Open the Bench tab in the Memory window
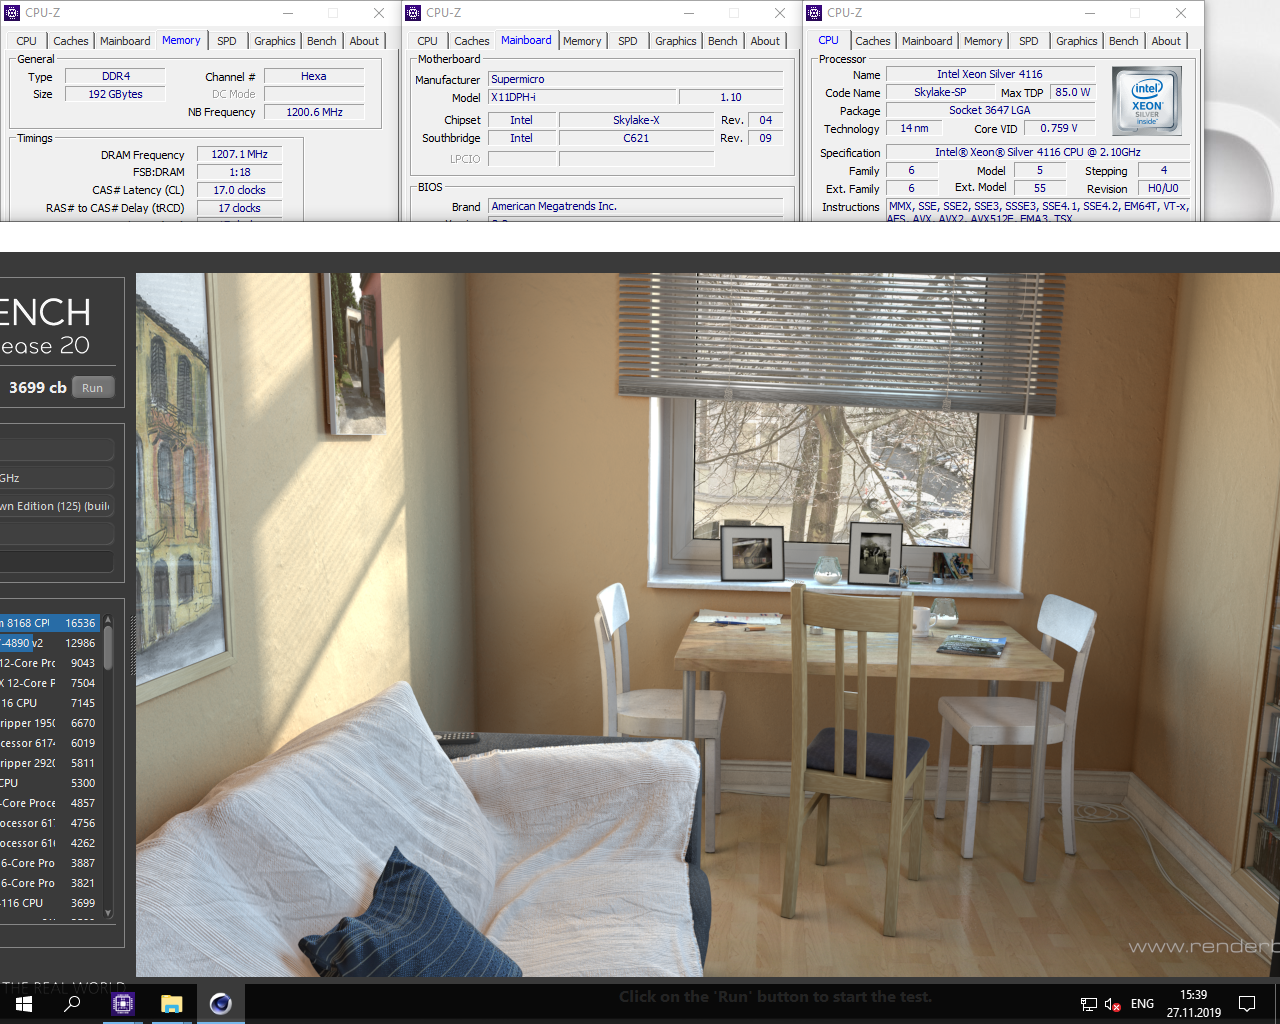 coord(322,41)
